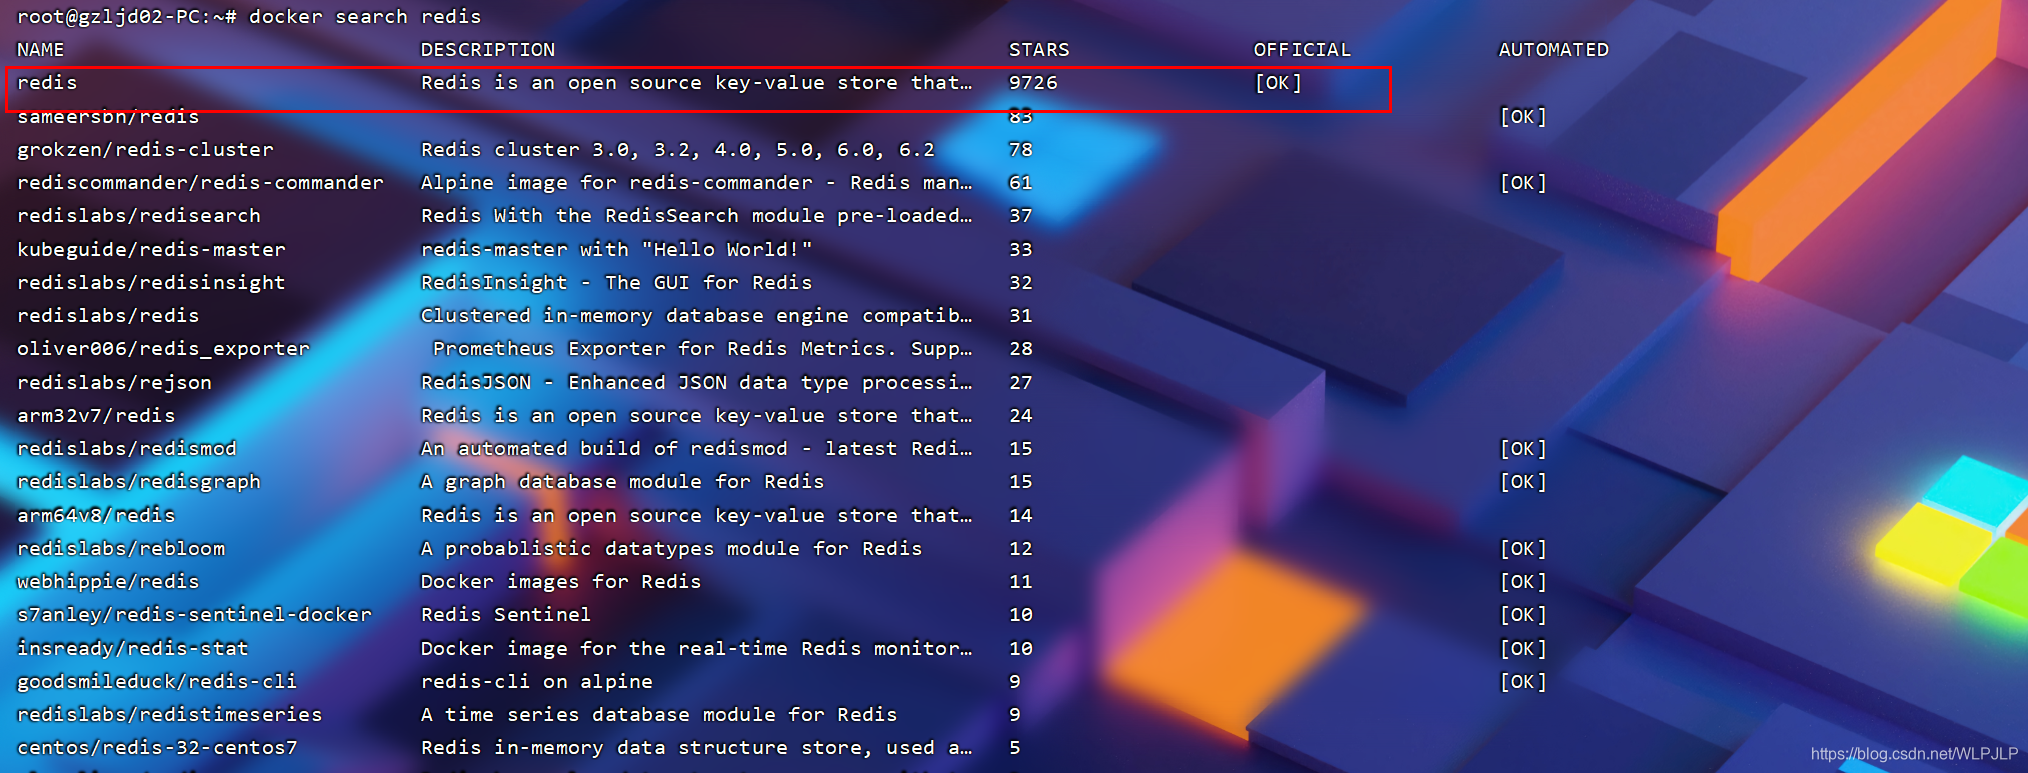
Task: Click the star count 9726
Action: (1033, 83)
